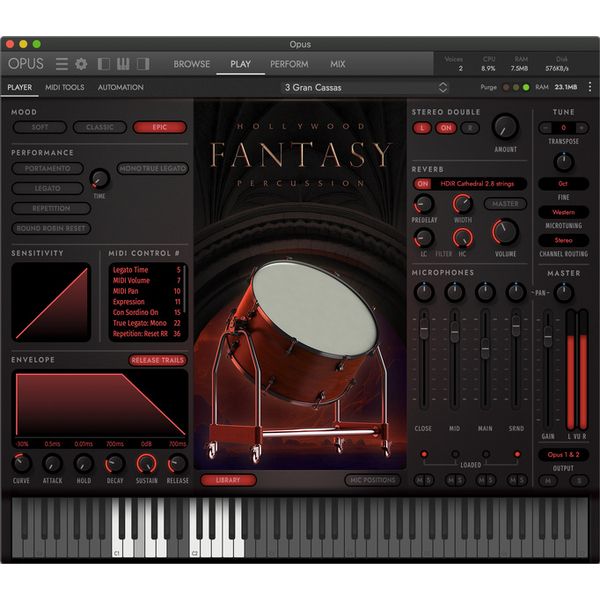Open the 3 Gran Cassas instrument selector
Image resolution: width=600 pixels, height=600 pixels.
coord(365,88)
